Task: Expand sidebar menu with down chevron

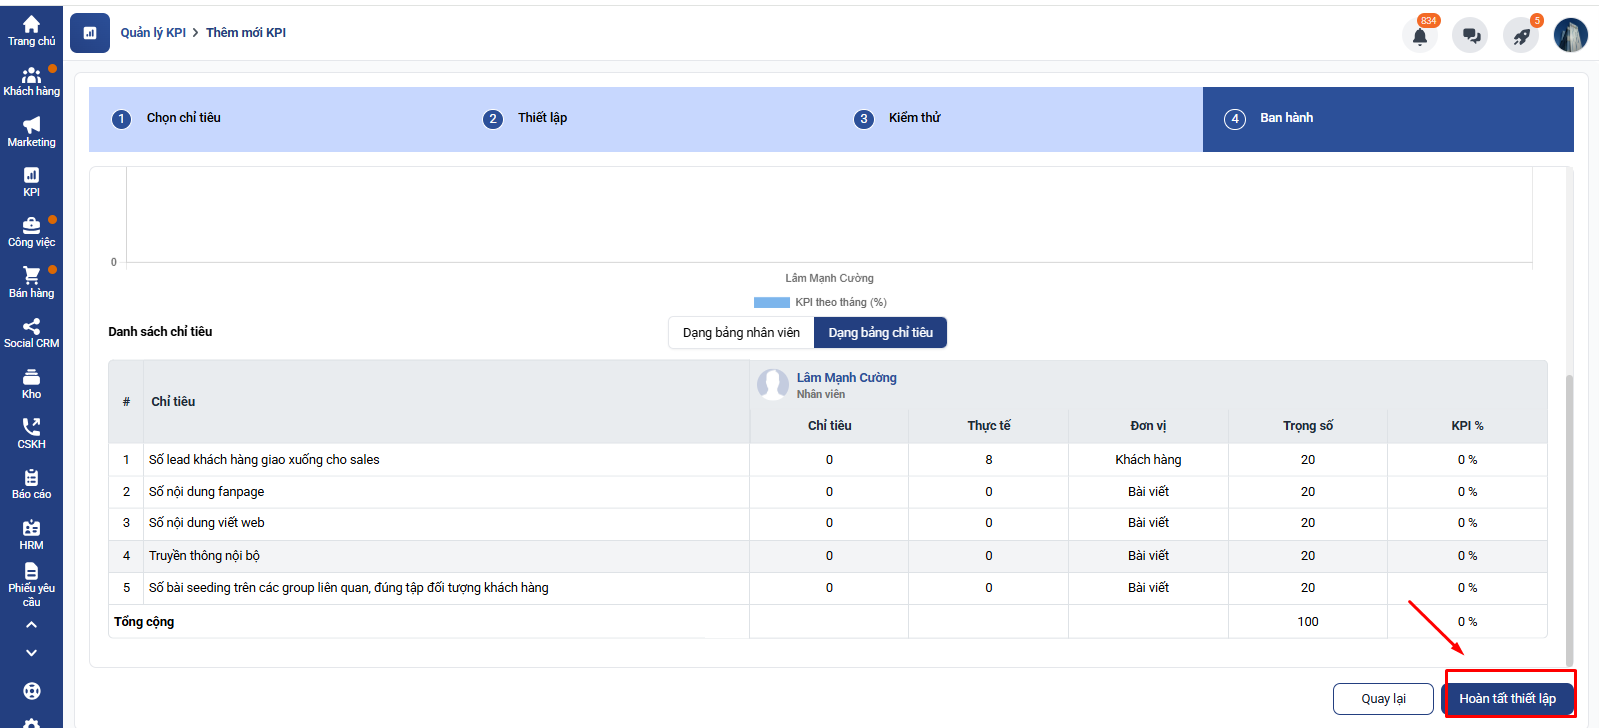Action: [x=31, y=652]
